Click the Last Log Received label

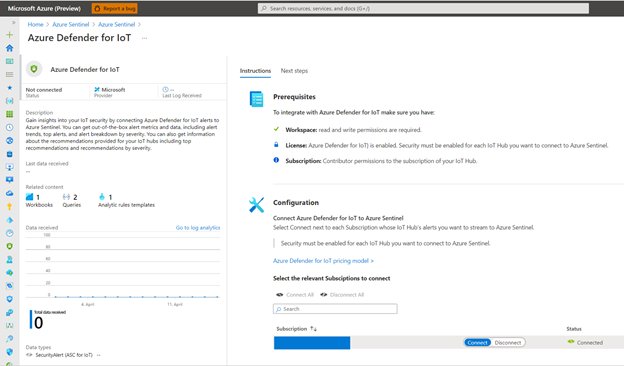(x=182, y=96)
